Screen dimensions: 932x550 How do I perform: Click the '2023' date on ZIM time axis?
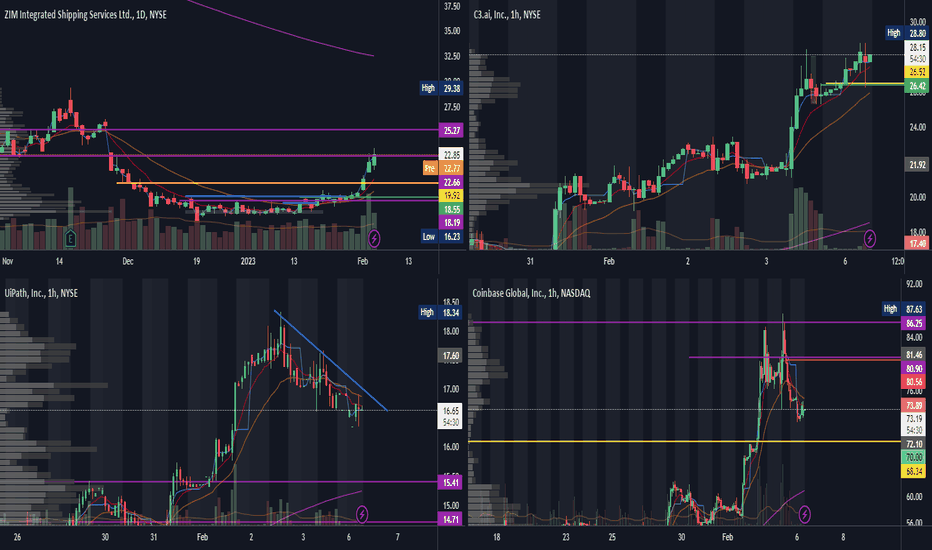coord(248,261)
